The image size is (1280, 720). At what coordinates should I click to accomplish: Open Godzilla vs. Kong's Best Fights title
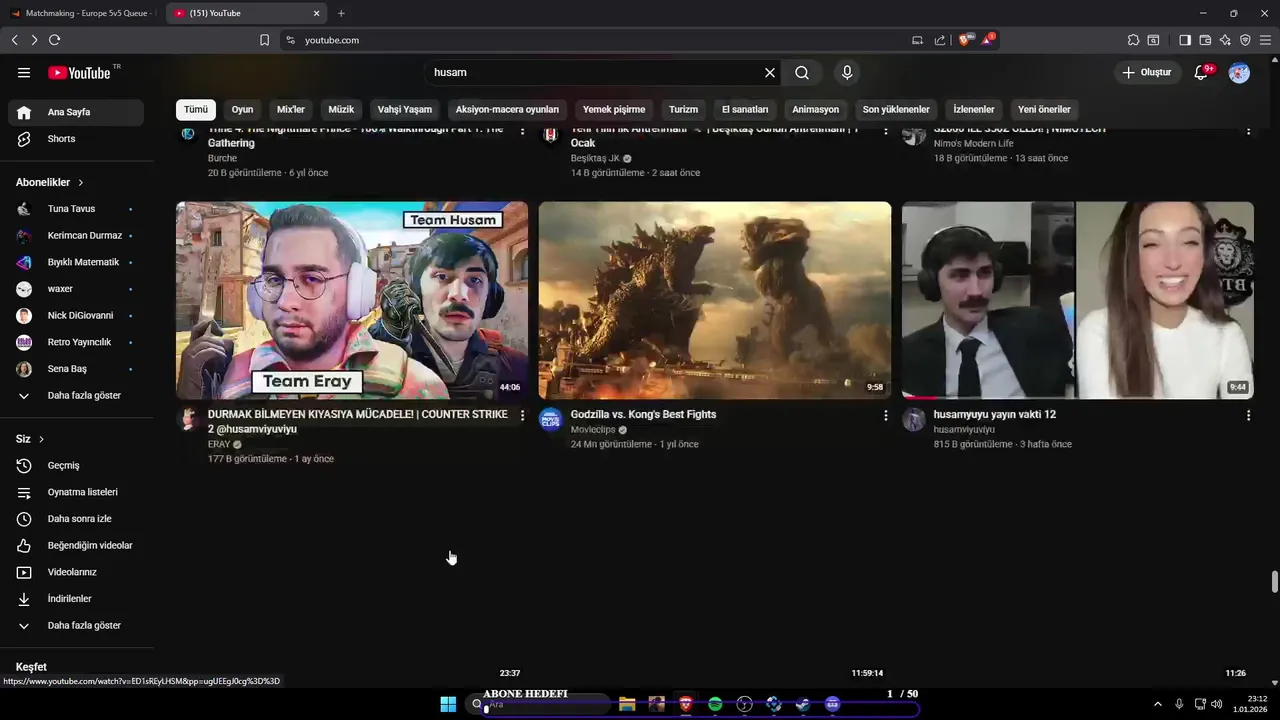click(x=643, y=414)
